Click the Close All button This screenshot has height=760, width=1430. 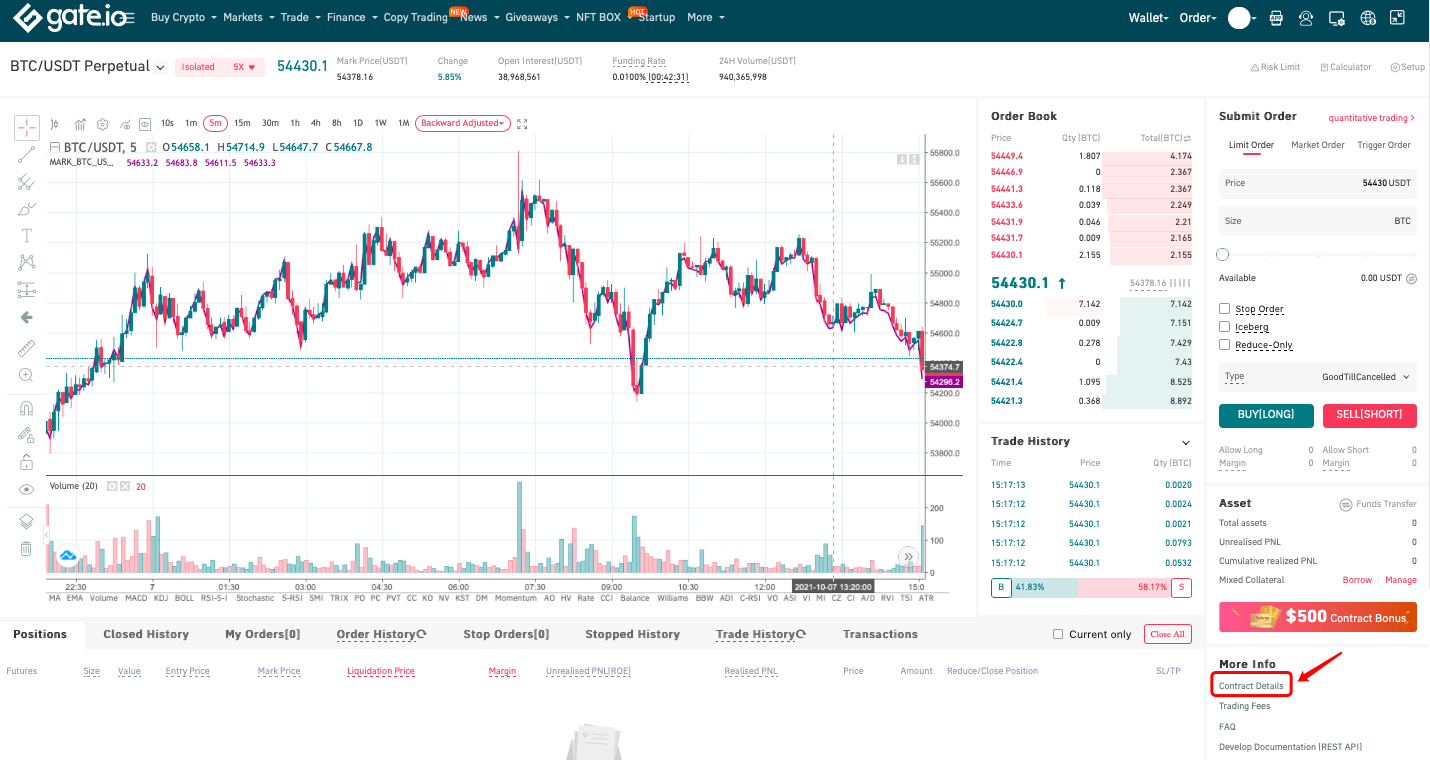click(x=1167, y=634)
